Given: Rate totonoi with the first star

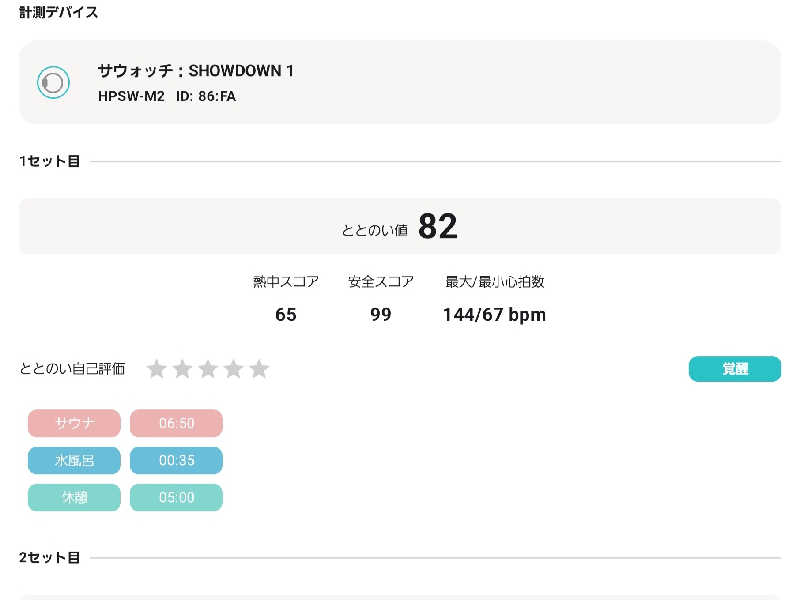Looking at the screenshot, I should [x=156, y=369].
